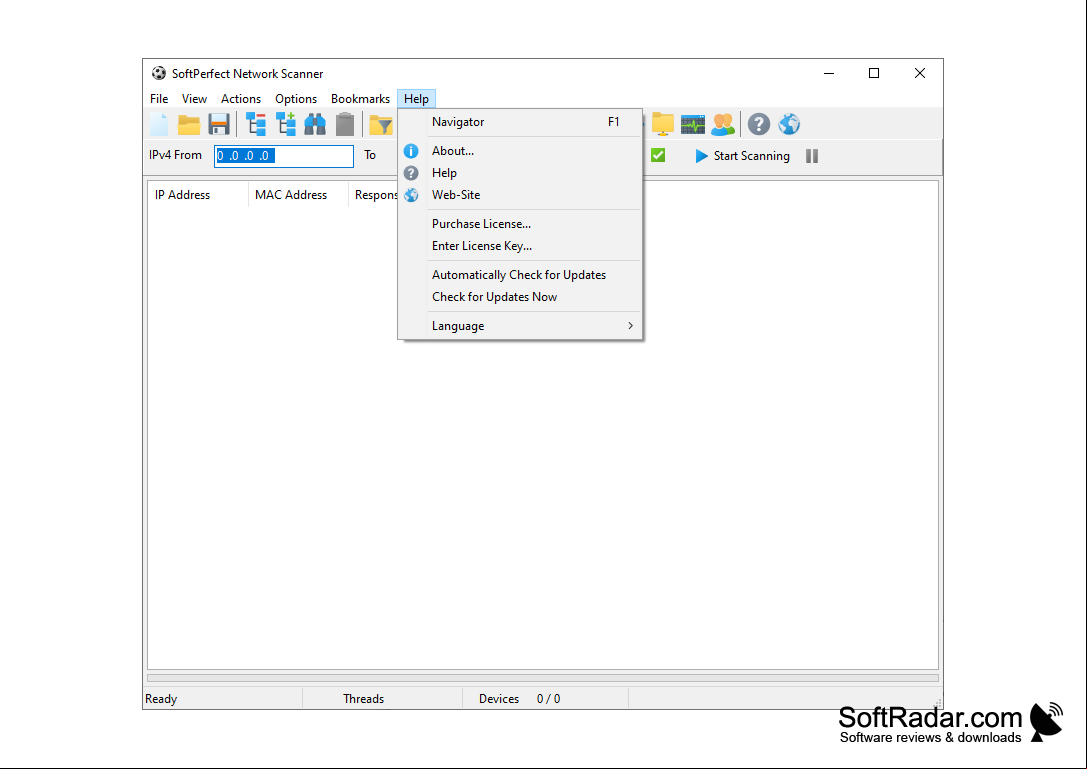The height and width of the screenshot is (769, 1087).
Task: Click the Threads status bar label
Action: tap(363, 699)
